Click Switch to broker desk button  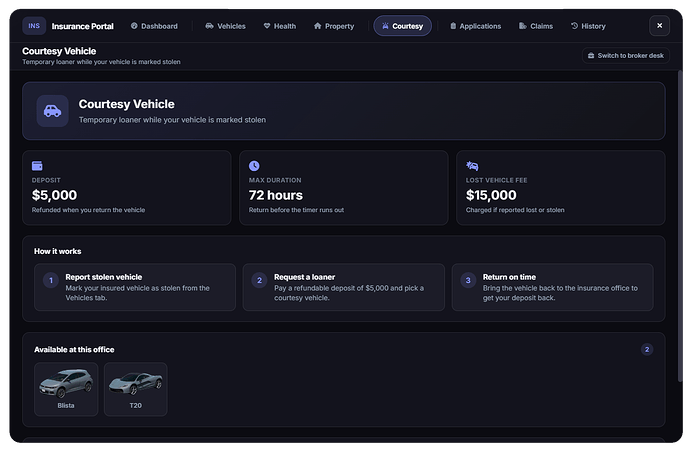click(x=626, y=55)
